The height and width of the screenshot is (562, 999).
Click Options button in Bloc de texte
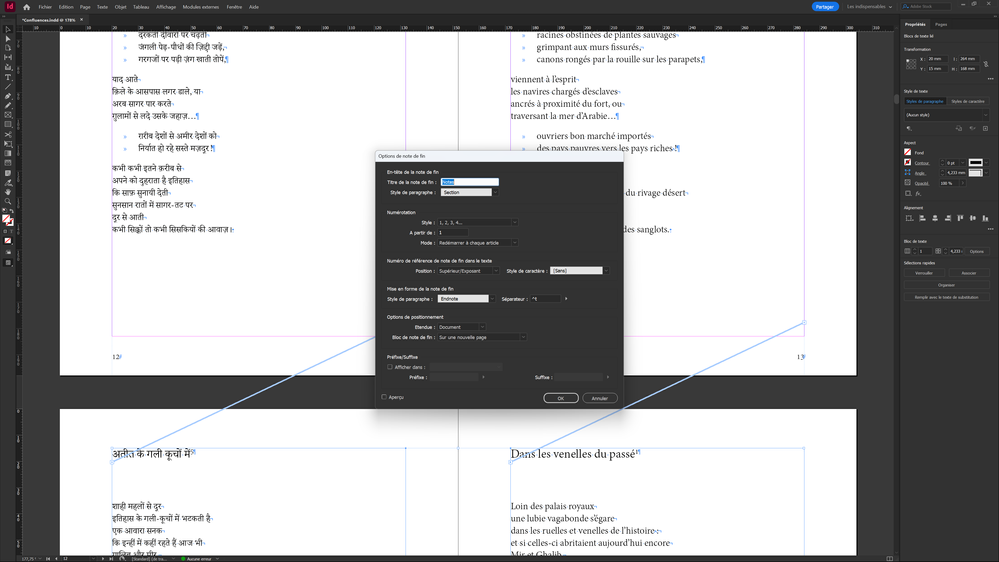point(977,251)
